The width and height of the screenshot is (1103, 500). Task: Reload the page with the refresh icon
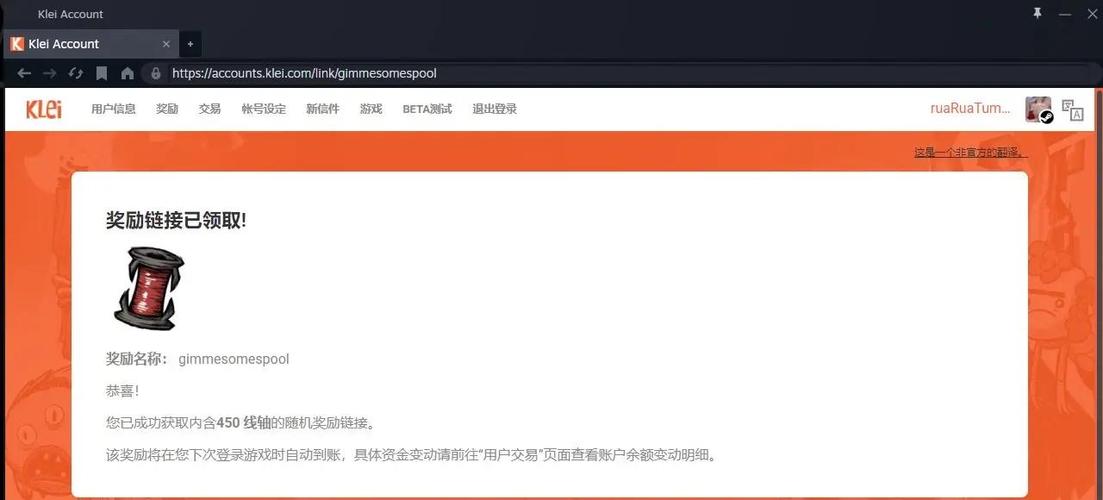(x=75, y=73)
